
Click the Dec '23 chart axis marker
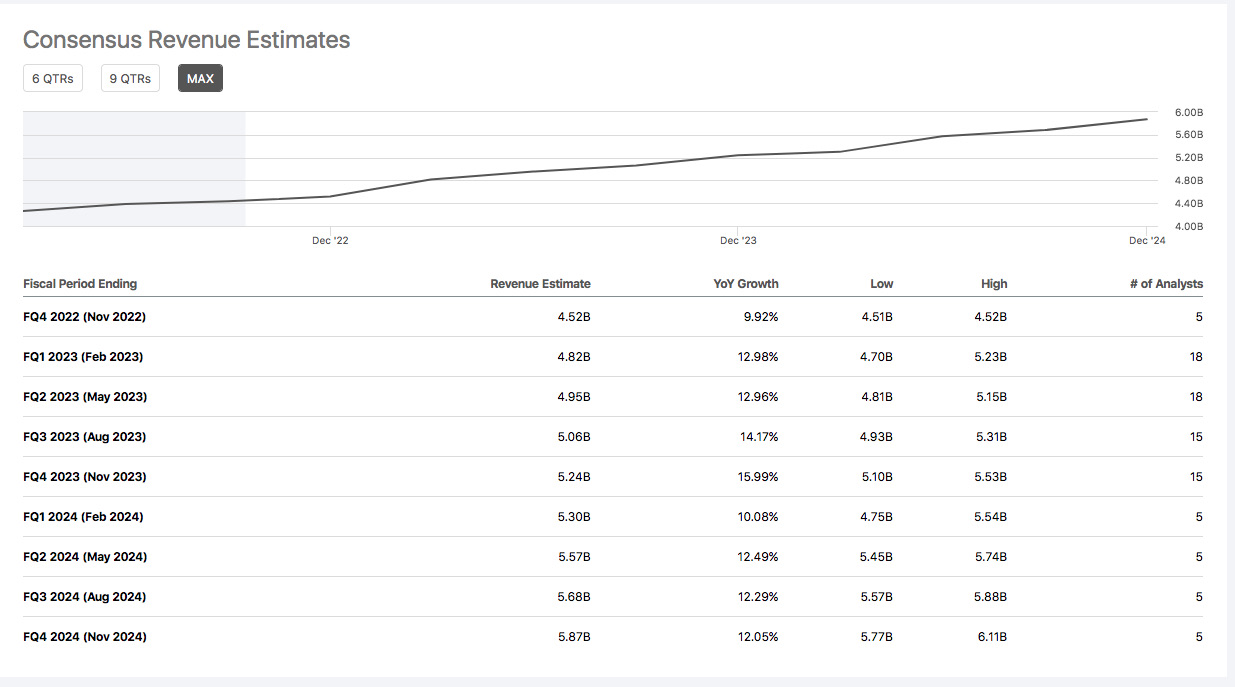(738, 240)
